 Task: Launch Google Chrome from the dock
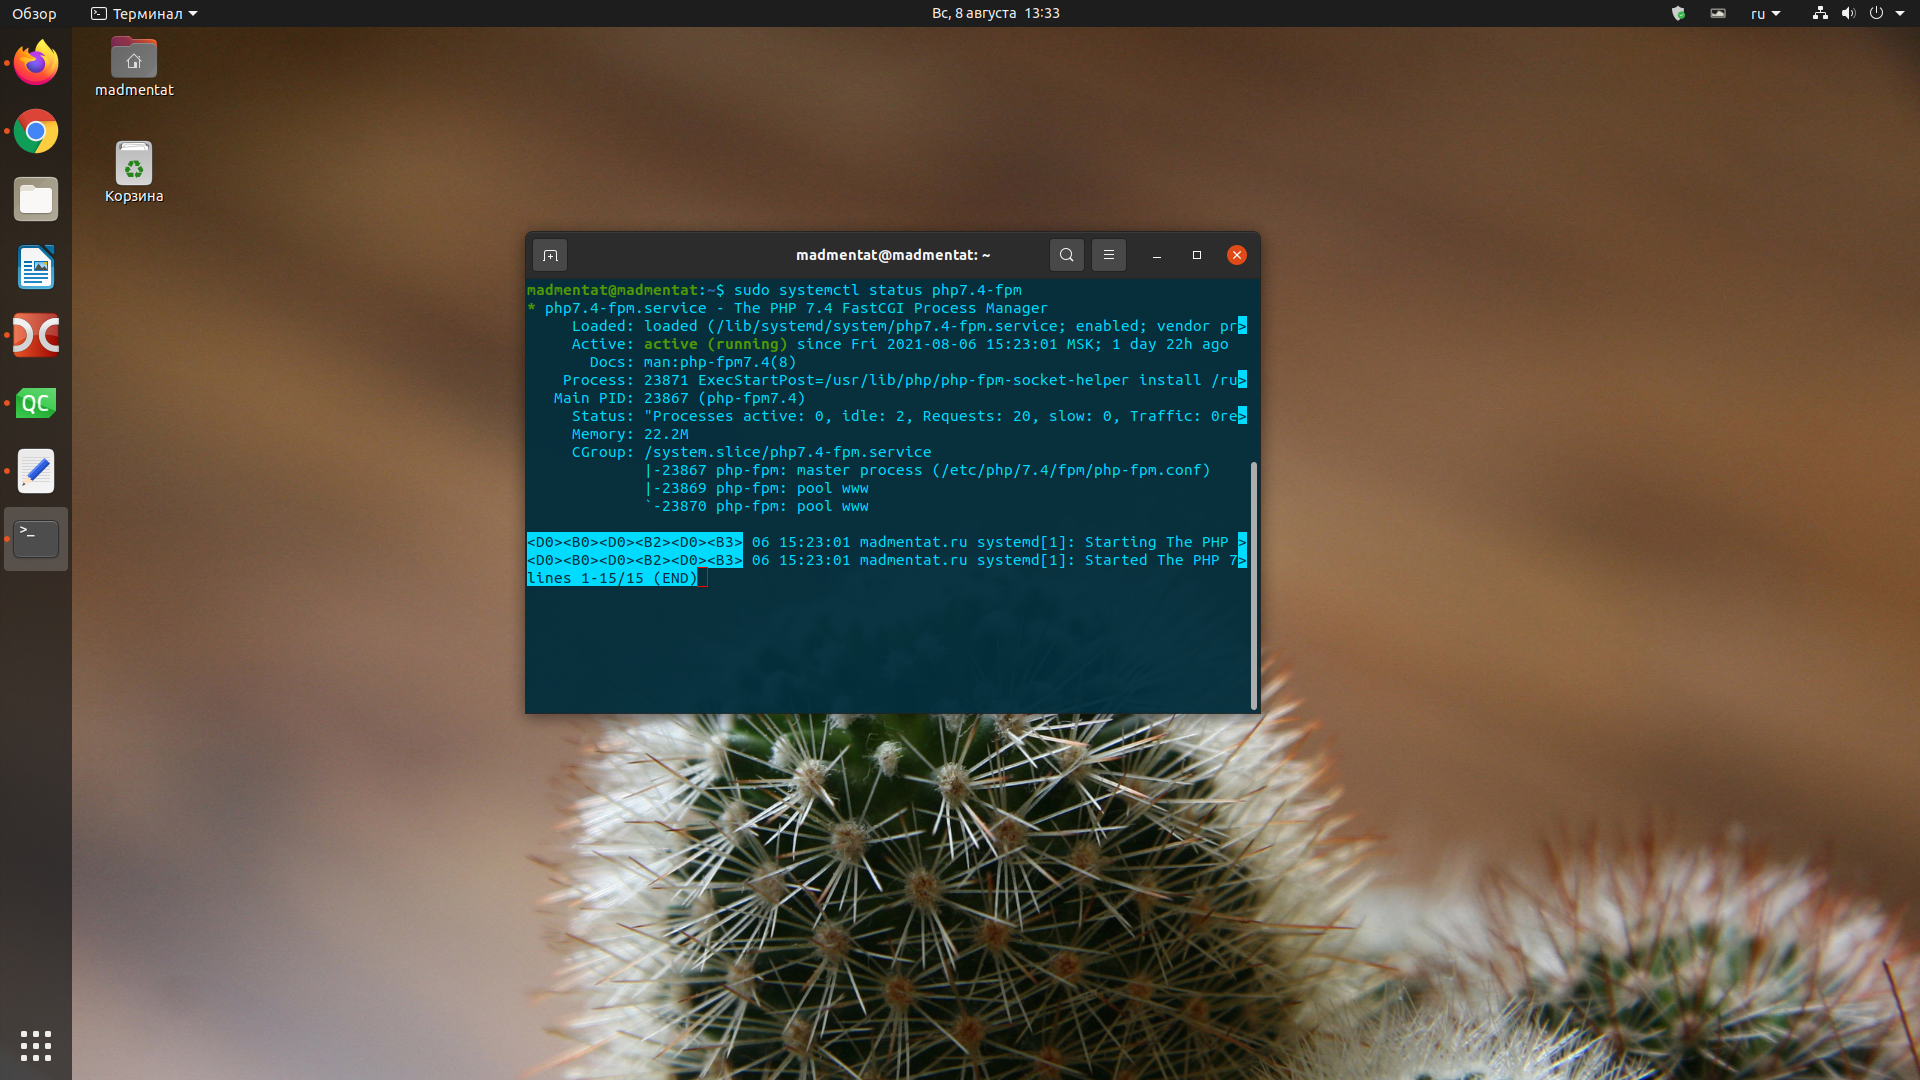(x=36, y=131)
